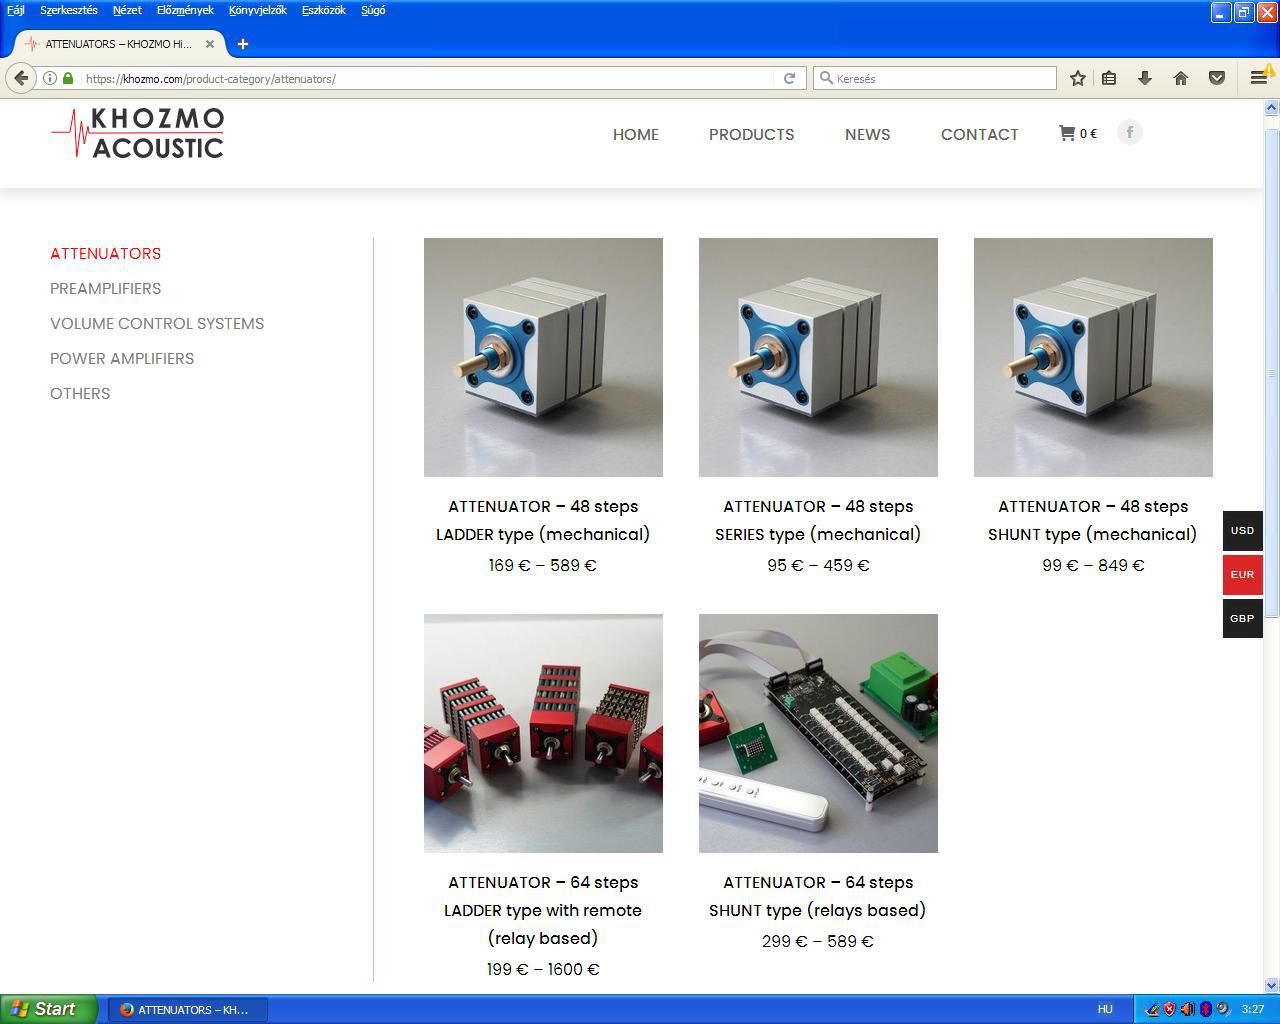
Task: Select the ATTENUATORS browser tab
Action: pyautogui.click(x=121, y=44)
